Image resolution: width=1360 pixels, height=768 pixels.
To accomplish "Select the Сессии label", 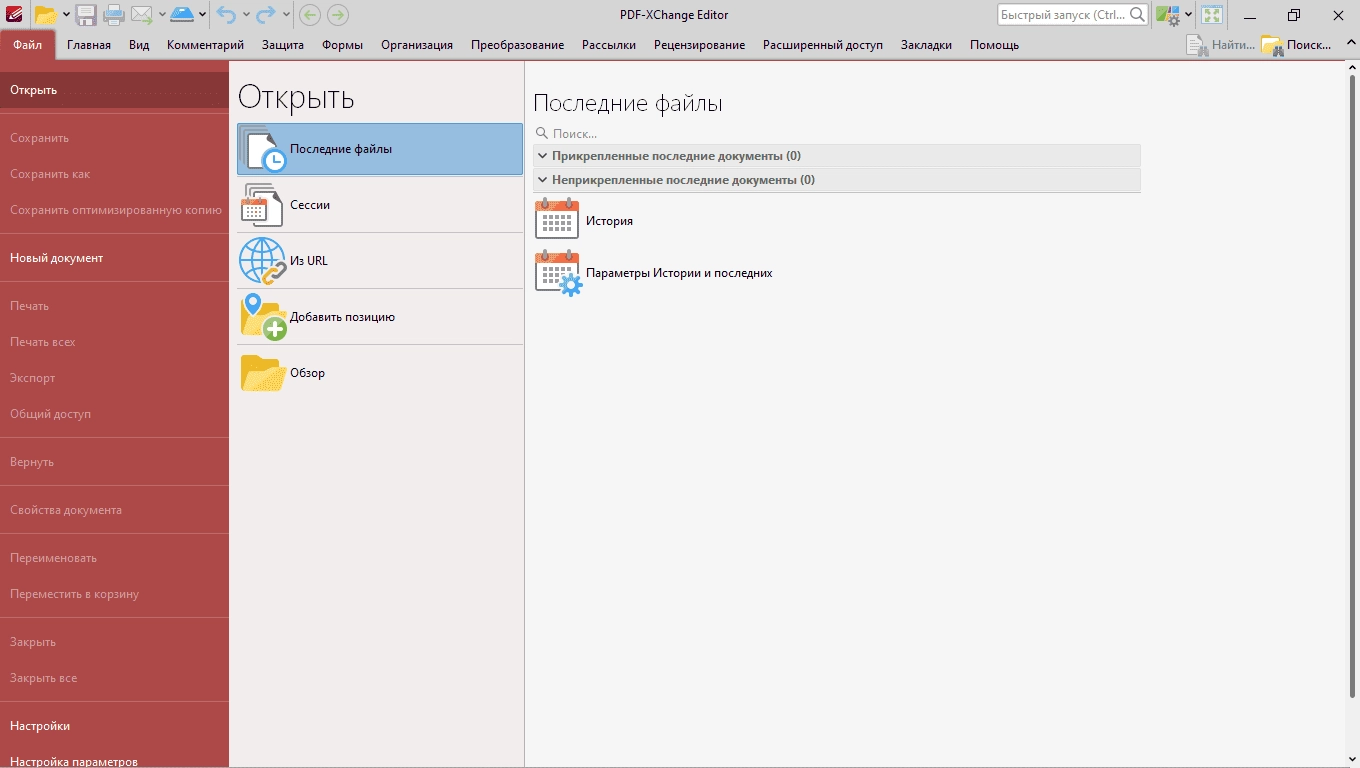I will point(310,205).
